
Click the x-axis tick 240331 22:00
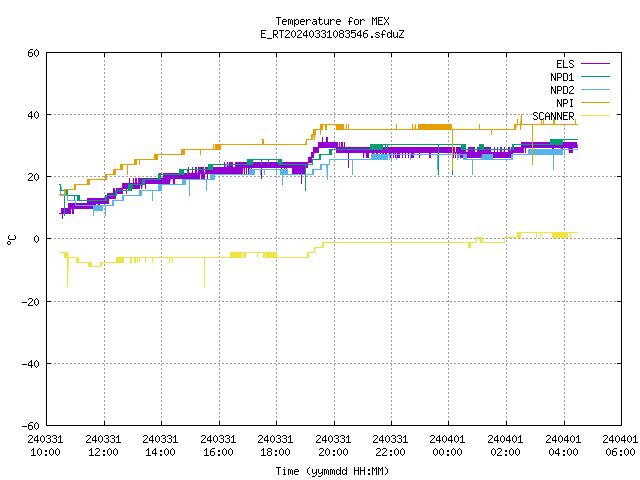[x=391, y=446]
